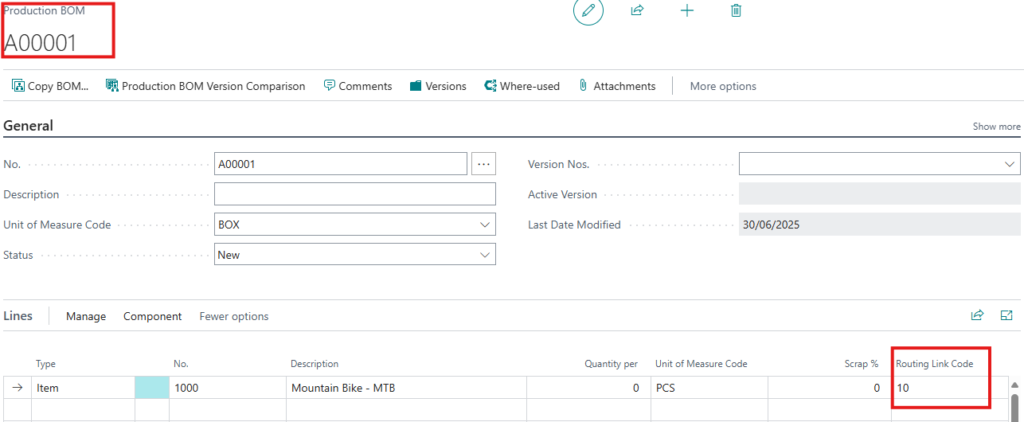Click the Description column header in lines
Screen dimensions: 1024x422
(314, 364)
